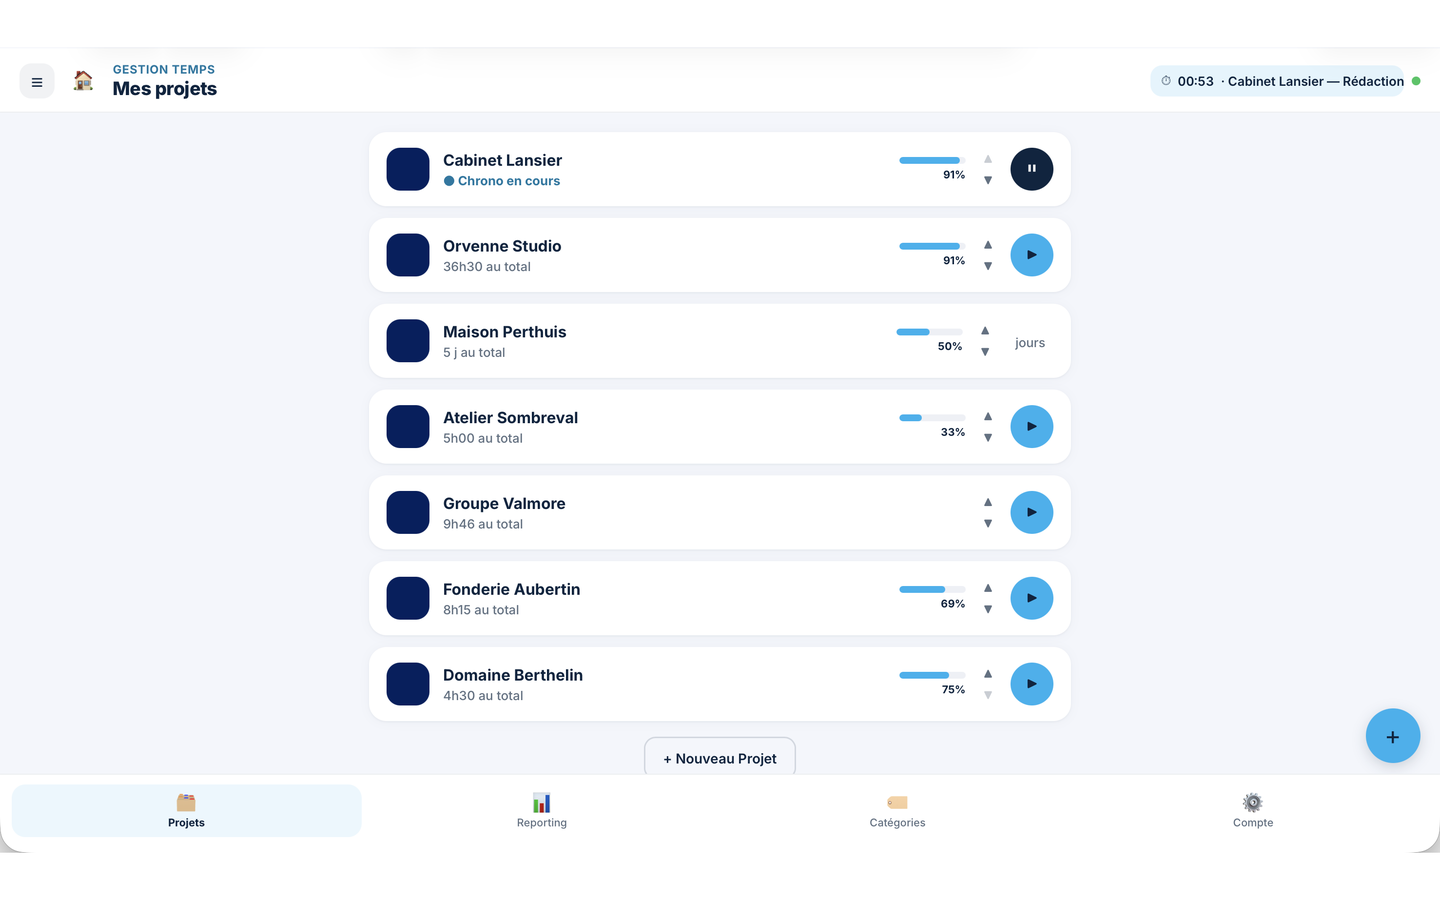Click Maison Perthuis project color icon
The width and height of the screenshot is (1440, 900).
pos(408,341)
